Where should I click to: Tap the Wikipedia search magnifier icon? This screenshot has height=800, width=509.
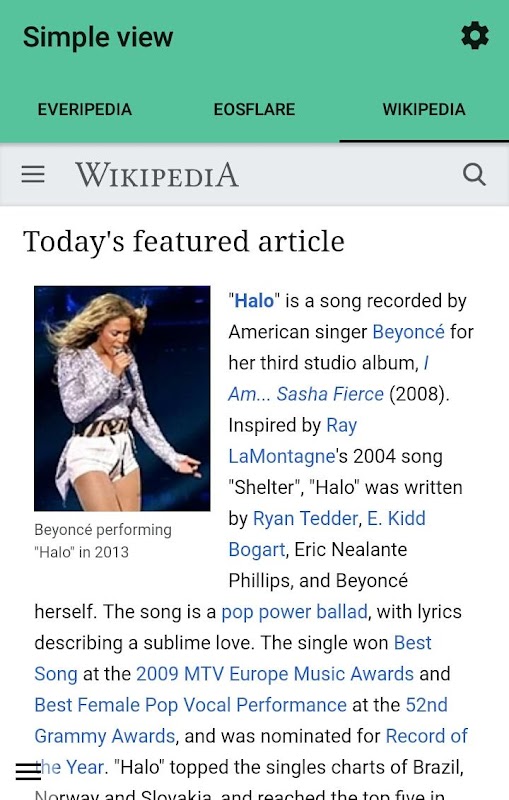(474, 174)
